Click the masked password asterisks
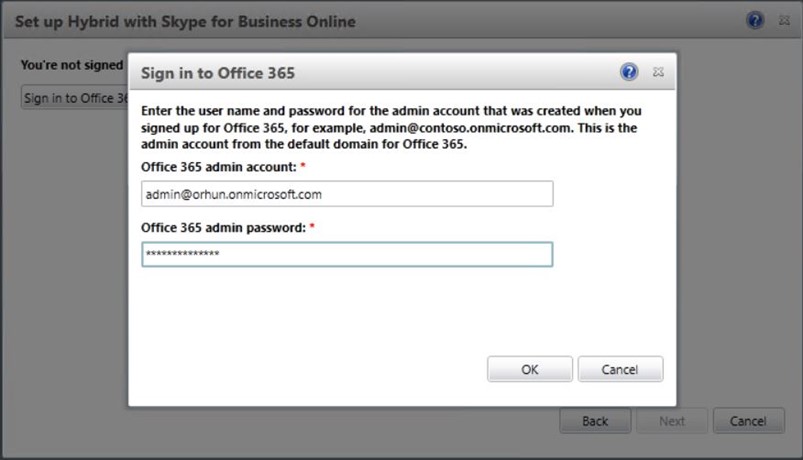Viewport: 803px width, 460px height. [182, 254]
